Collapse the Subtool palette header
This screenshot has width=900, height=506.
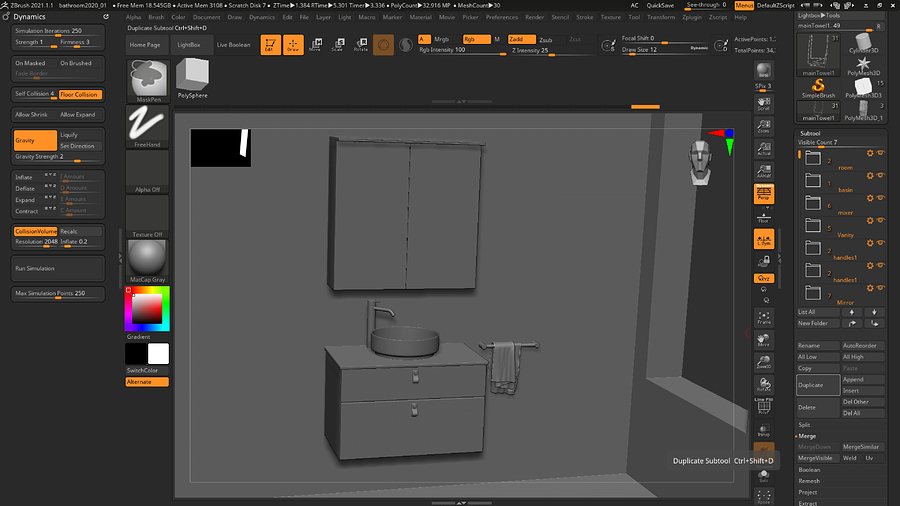pos(810,133)
